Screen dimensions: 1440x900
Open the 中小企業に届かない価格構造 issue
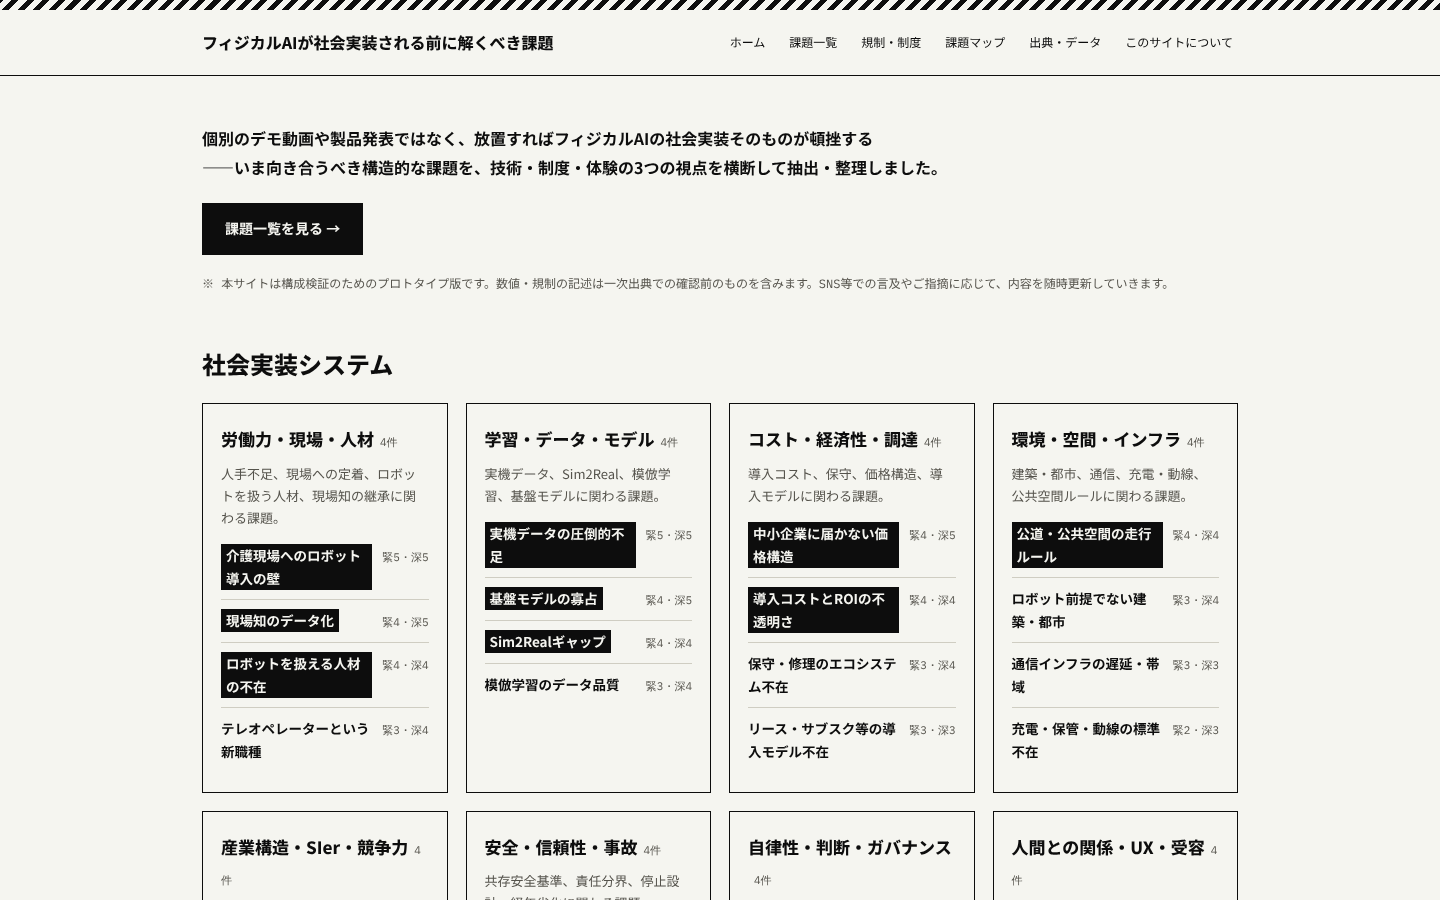[x=823, y=545]
